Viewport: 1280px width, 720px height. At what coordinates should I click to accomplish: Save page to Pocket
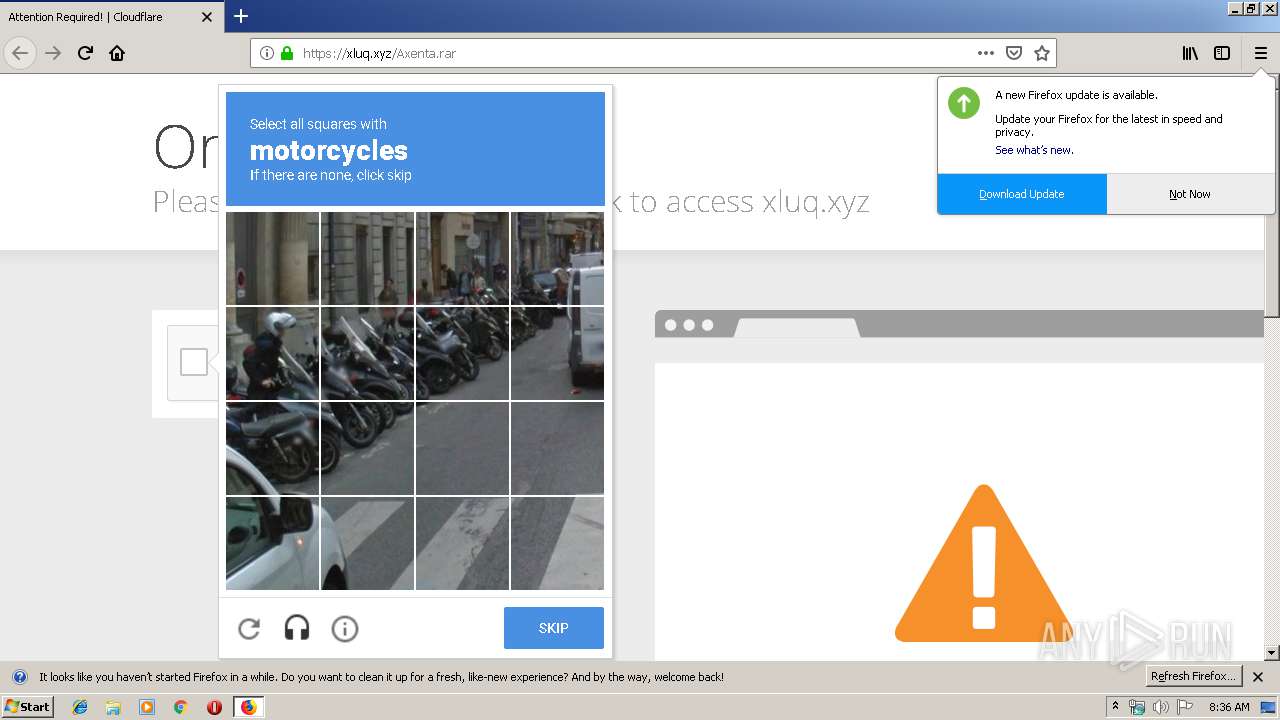1014,53
